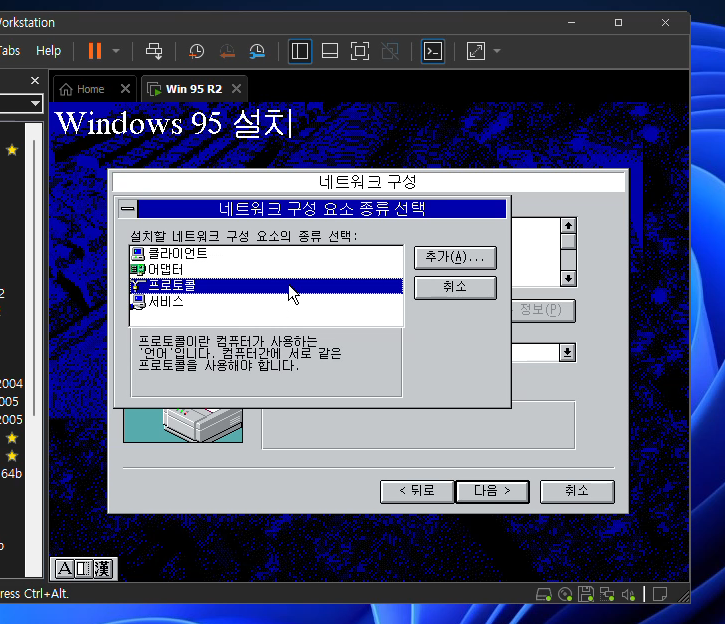Click Take Snapshot clock icon

click(x=197, y=51)
